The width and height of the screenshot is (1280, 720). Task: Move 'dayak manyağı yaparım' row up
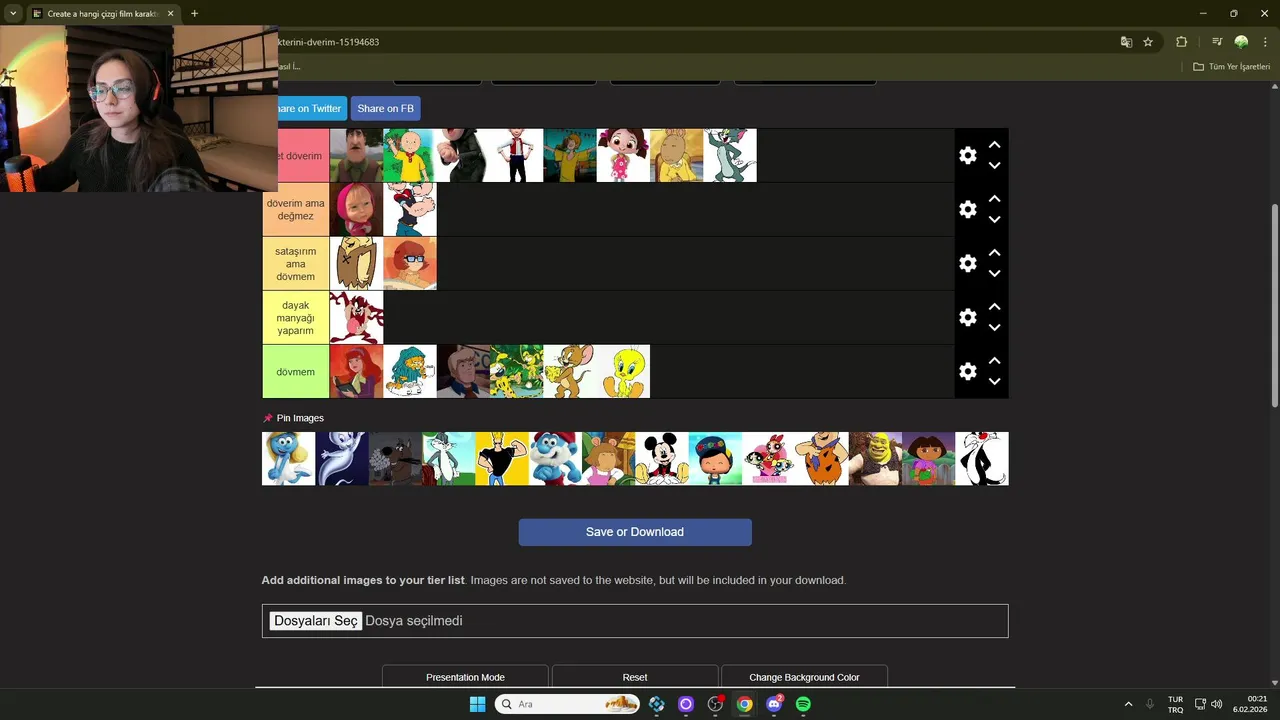(994, 307)
